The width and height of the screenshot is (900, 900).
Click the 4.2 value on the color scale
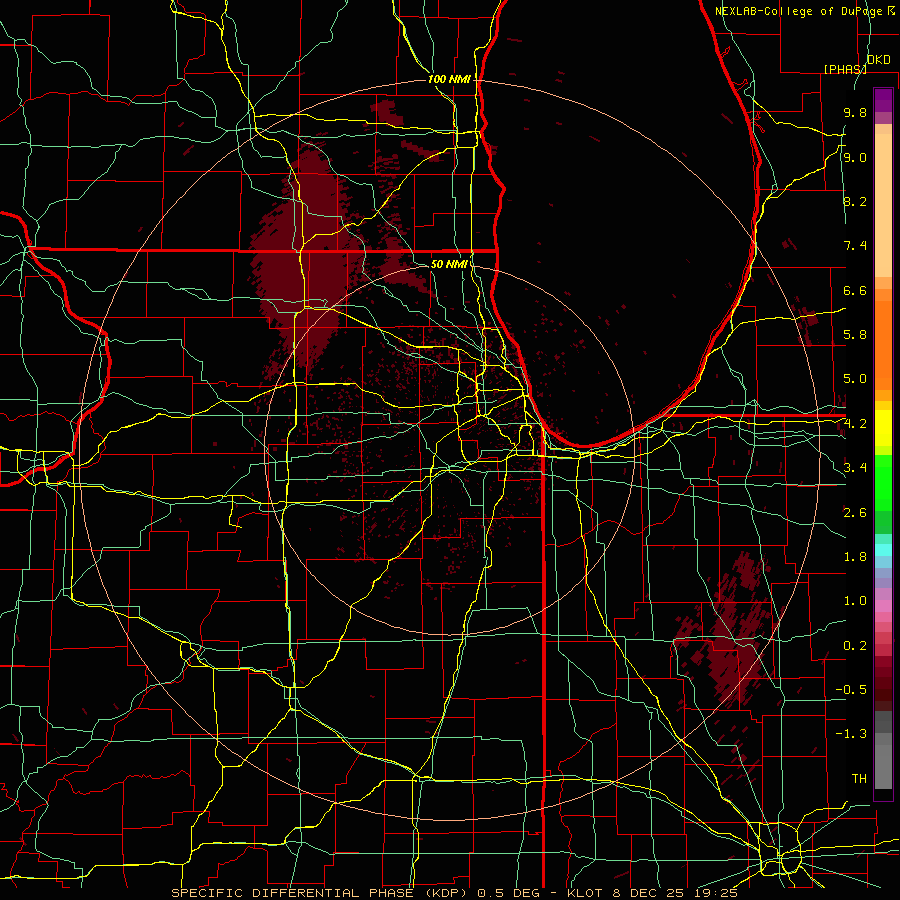click(x=855, y=424)
